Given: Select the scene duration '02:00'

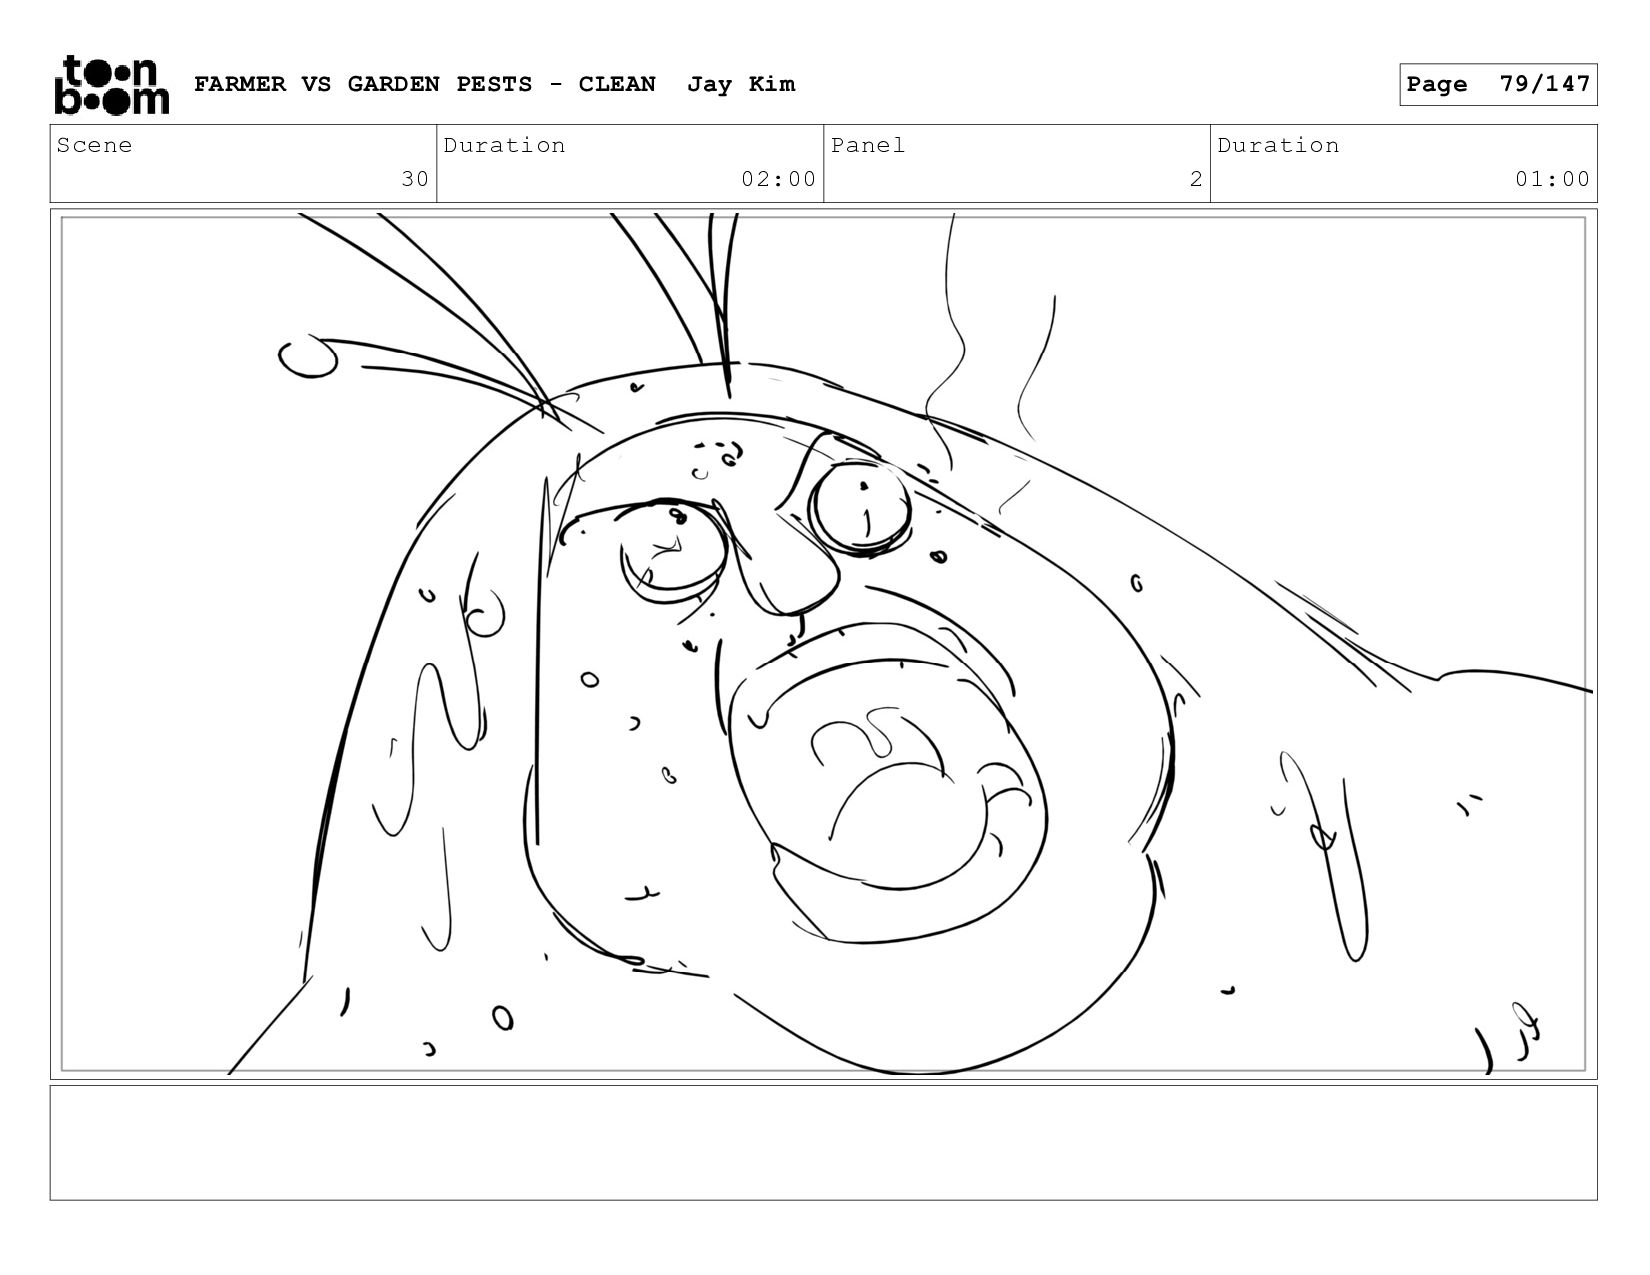Looking at the screenshot, I should (x=778, y=179).
